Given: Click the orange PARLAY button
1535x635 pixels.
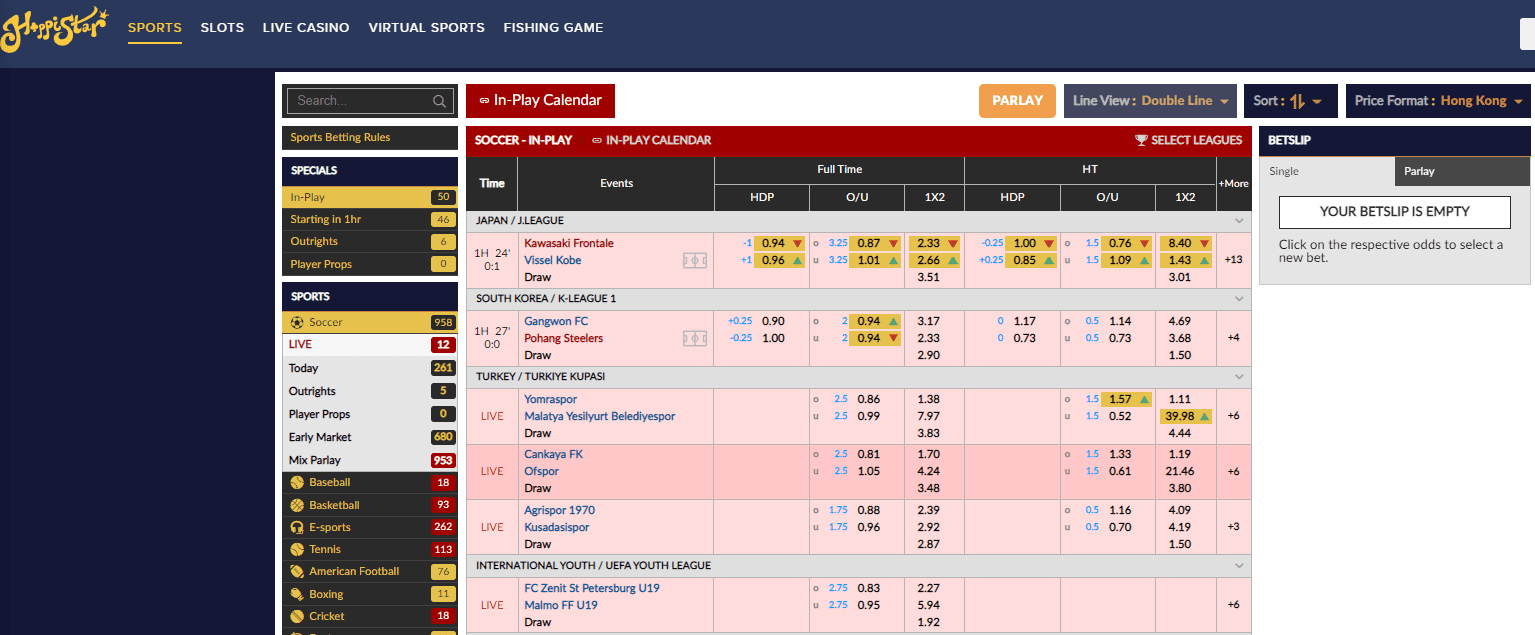Looking at the screenshot, I should [1017, 101].
